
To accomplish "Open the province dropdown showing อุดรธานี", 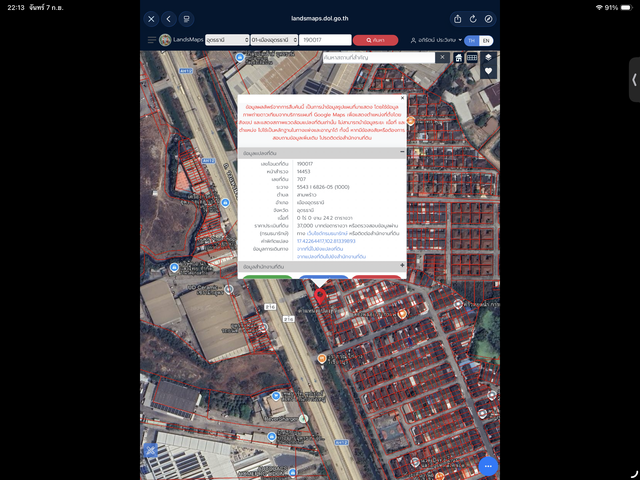I will [x=227, y=40].
